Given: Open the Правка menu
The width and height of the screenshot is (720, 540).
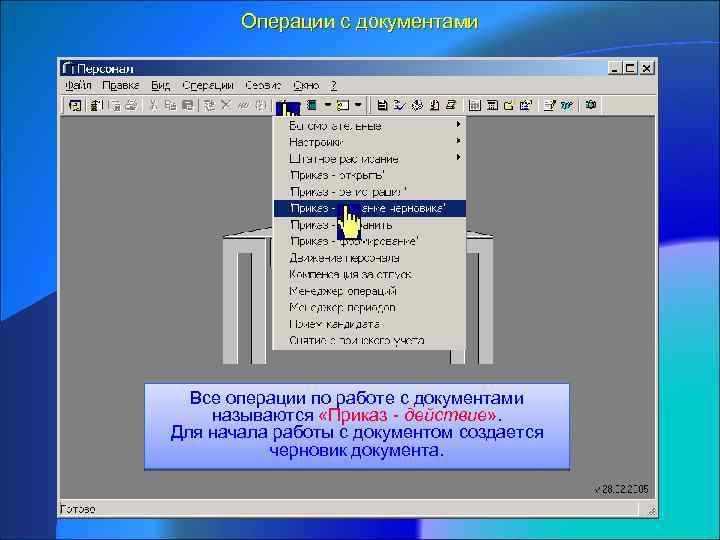Looking at the screenshot, I should click(x=121, y=85).
